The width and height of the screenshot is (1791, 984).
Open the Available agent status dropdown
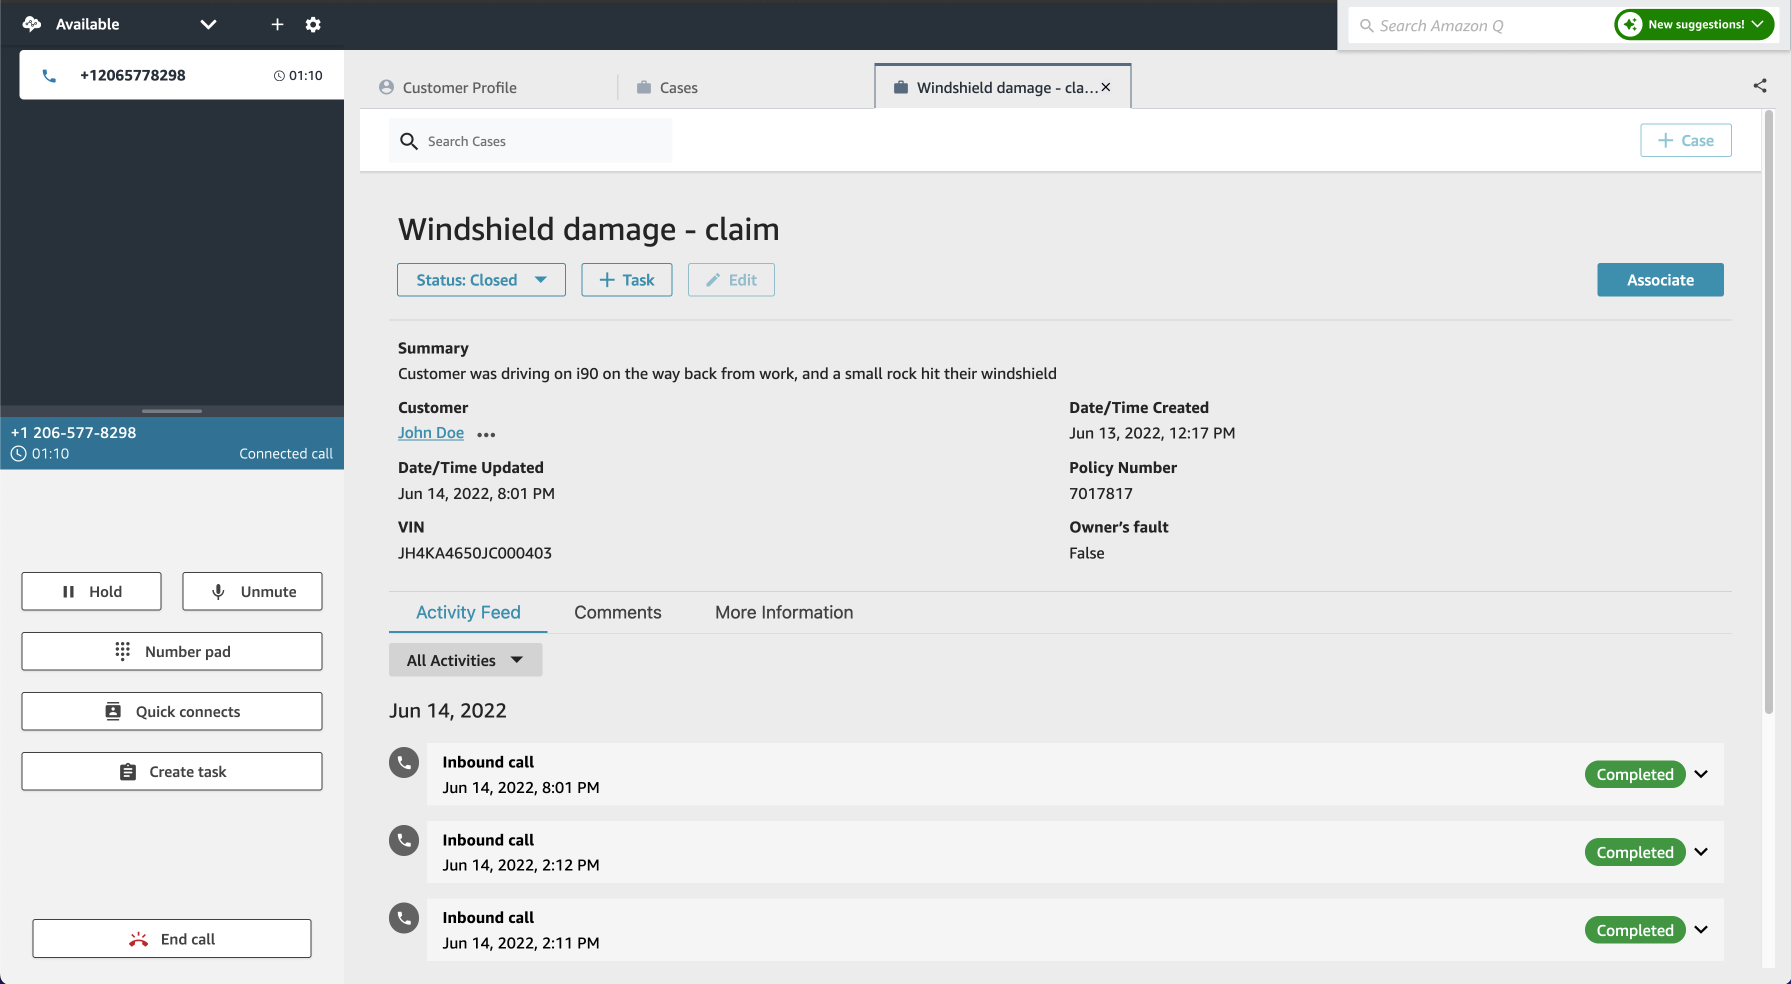pyautogui.click(x=208, y=25)
